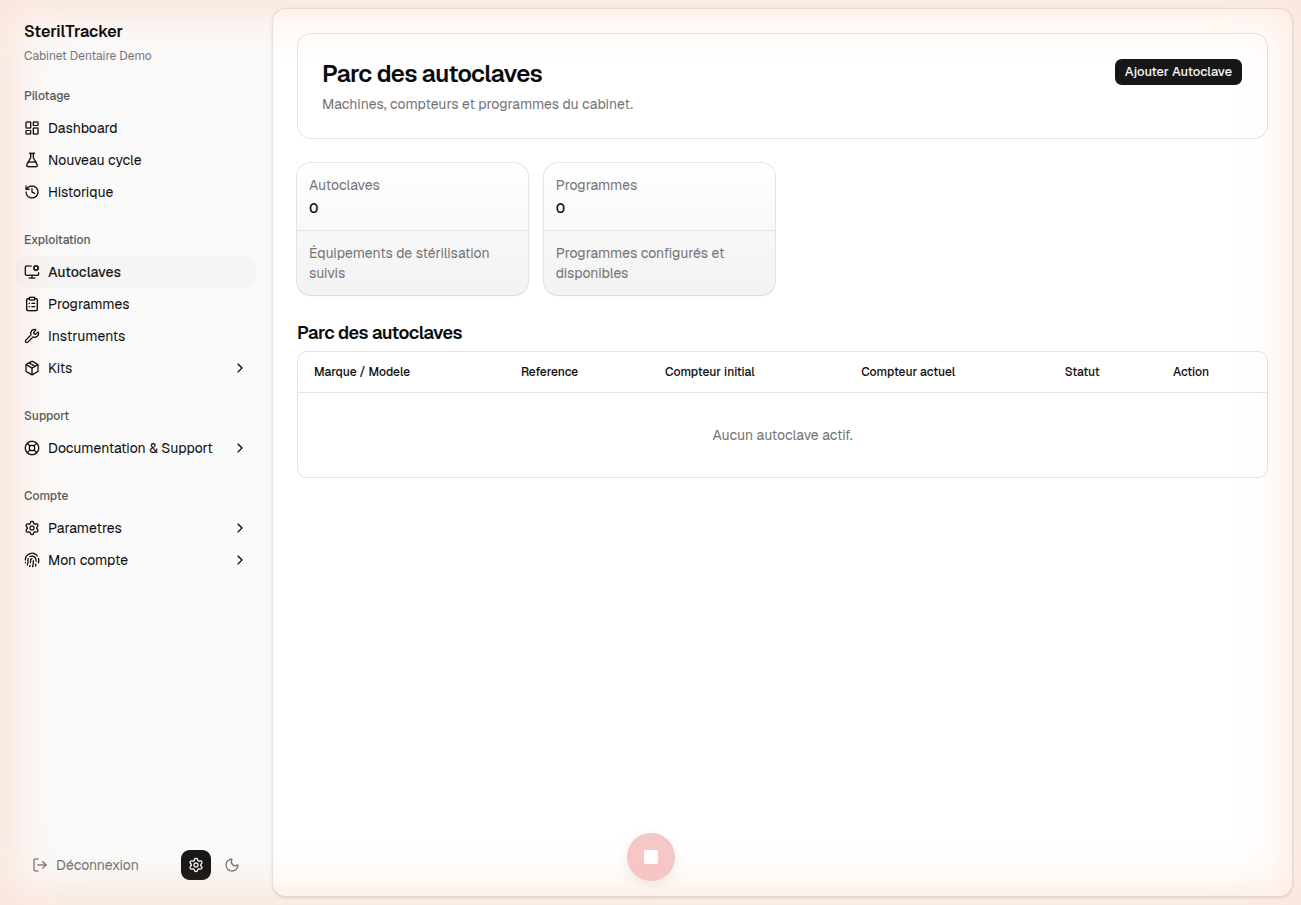Viewport: 1301px width, 905px height.
Task: Click the Nouveau cycle flask icon
Action: (32, 160)
